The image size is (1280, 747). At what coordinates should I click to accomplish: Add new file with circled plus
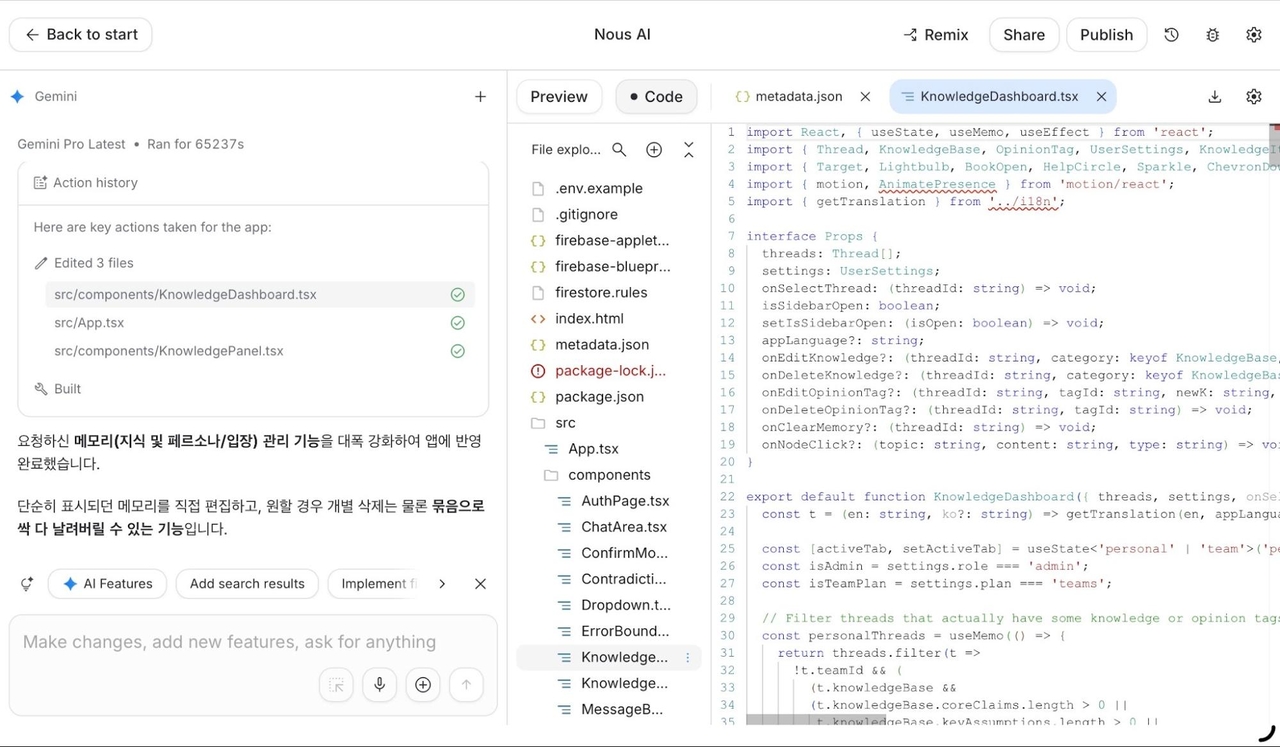point(654,150)
